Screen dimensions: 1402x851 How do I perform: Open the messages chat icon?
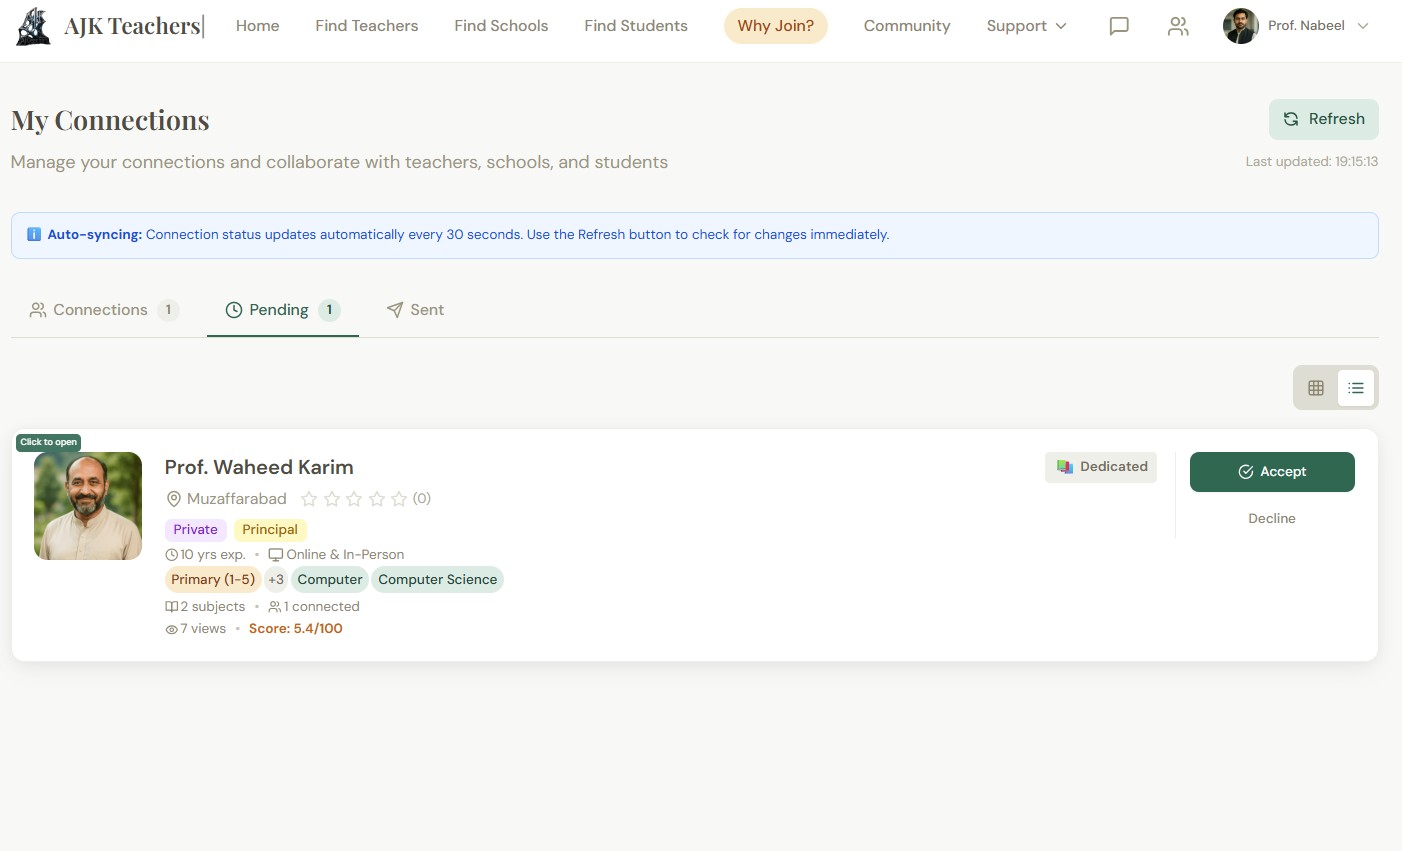1119,26
